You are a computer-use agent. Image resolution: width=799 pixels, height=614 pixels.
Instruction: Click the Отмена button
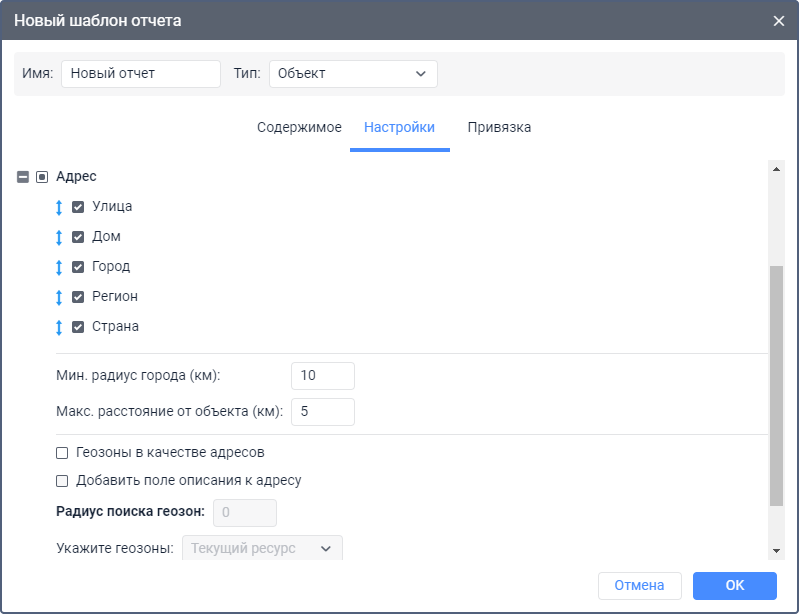[639, 585]
